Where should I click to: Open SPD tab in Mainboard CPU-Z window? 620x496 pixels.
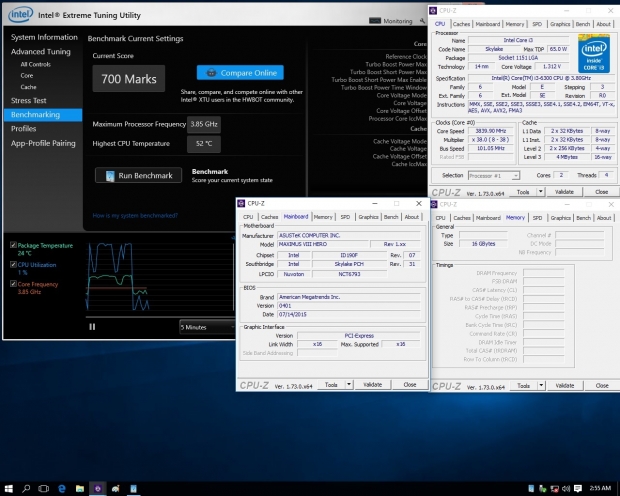coord(345,217)
